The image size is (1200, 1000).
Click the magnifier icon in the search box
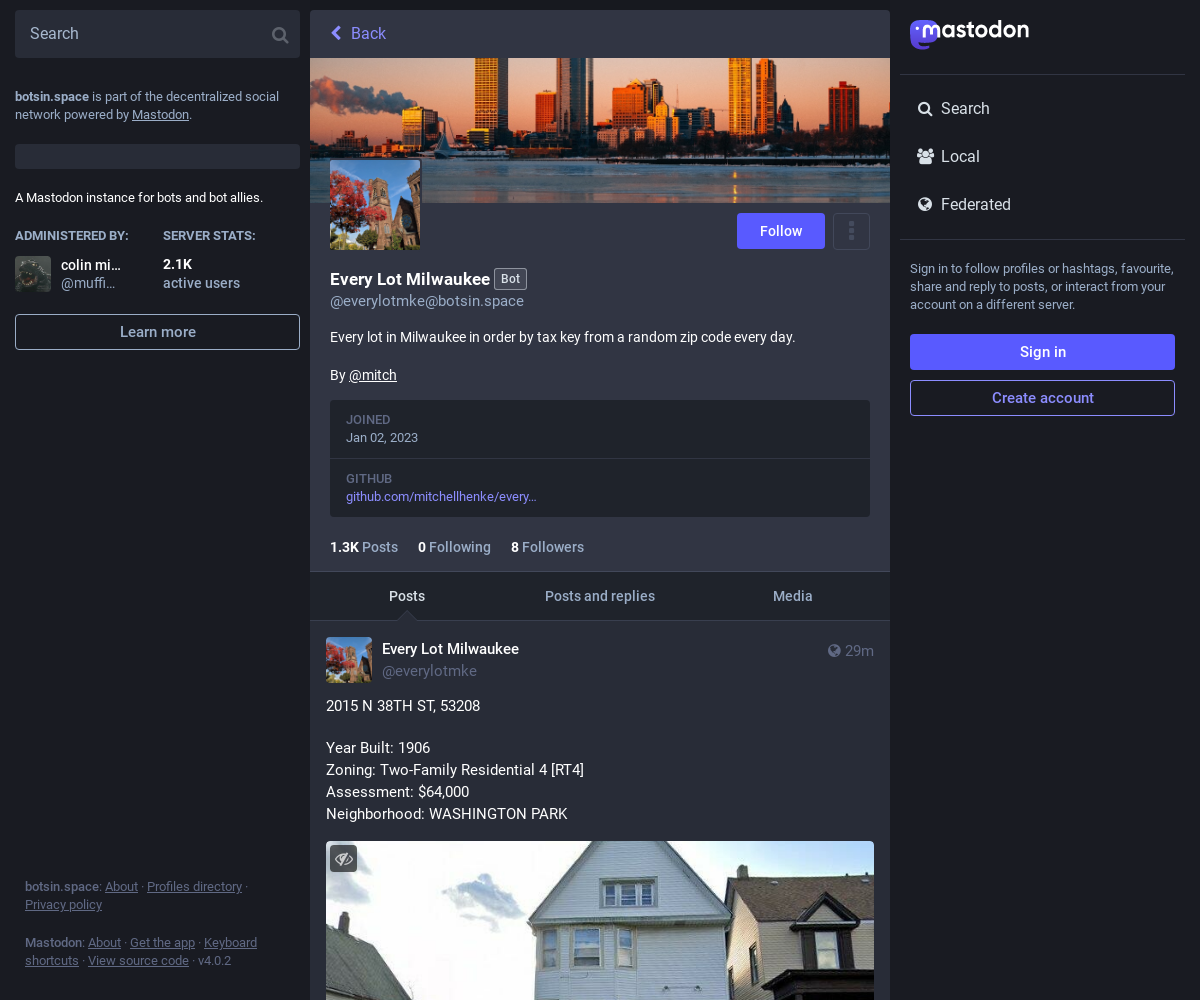(x=280, y=35)
